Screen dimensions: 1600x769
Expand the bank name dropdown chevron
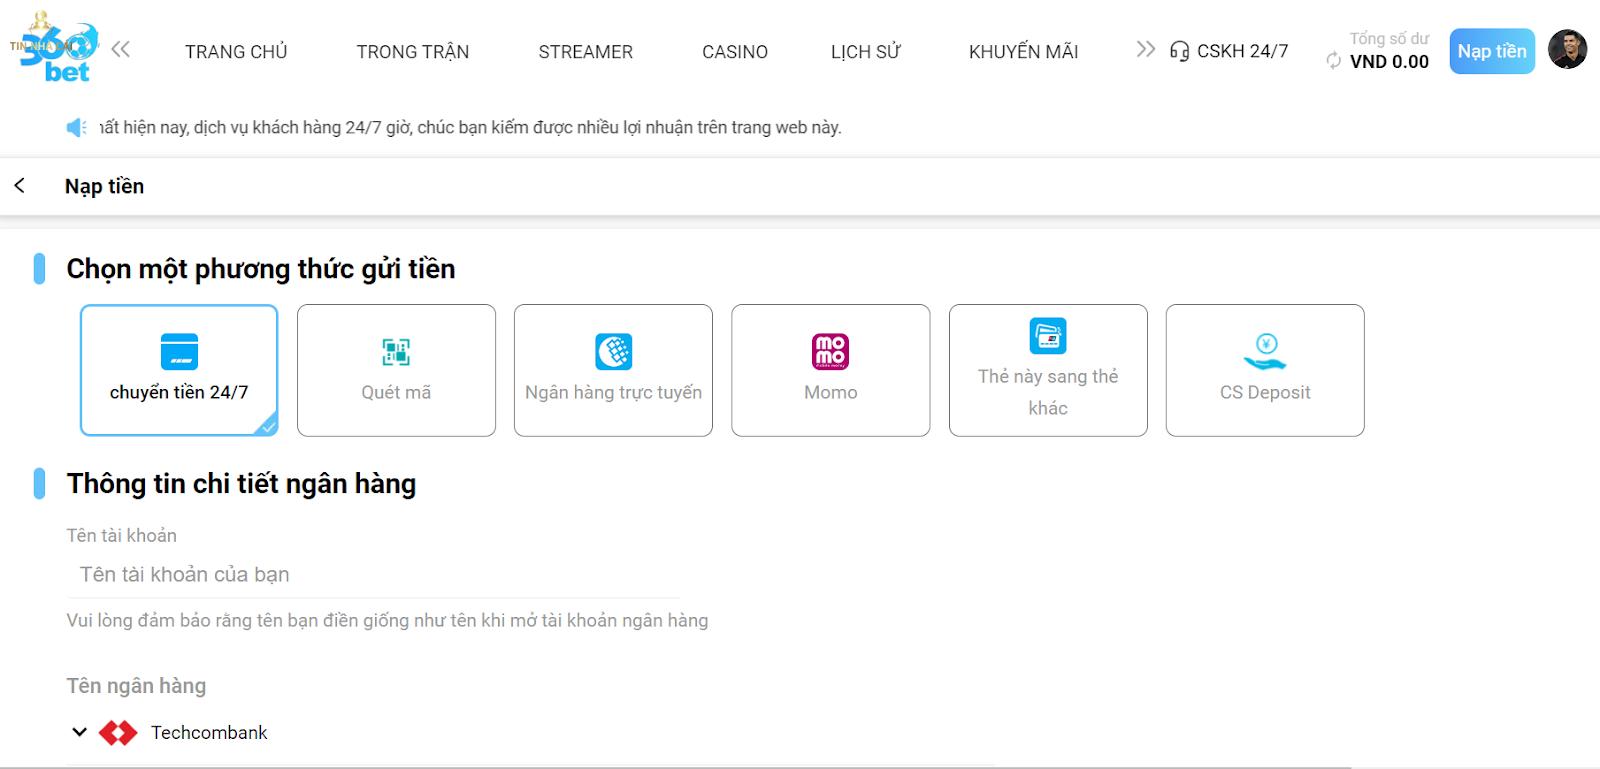pyautogui.click(x=80, y=732)
